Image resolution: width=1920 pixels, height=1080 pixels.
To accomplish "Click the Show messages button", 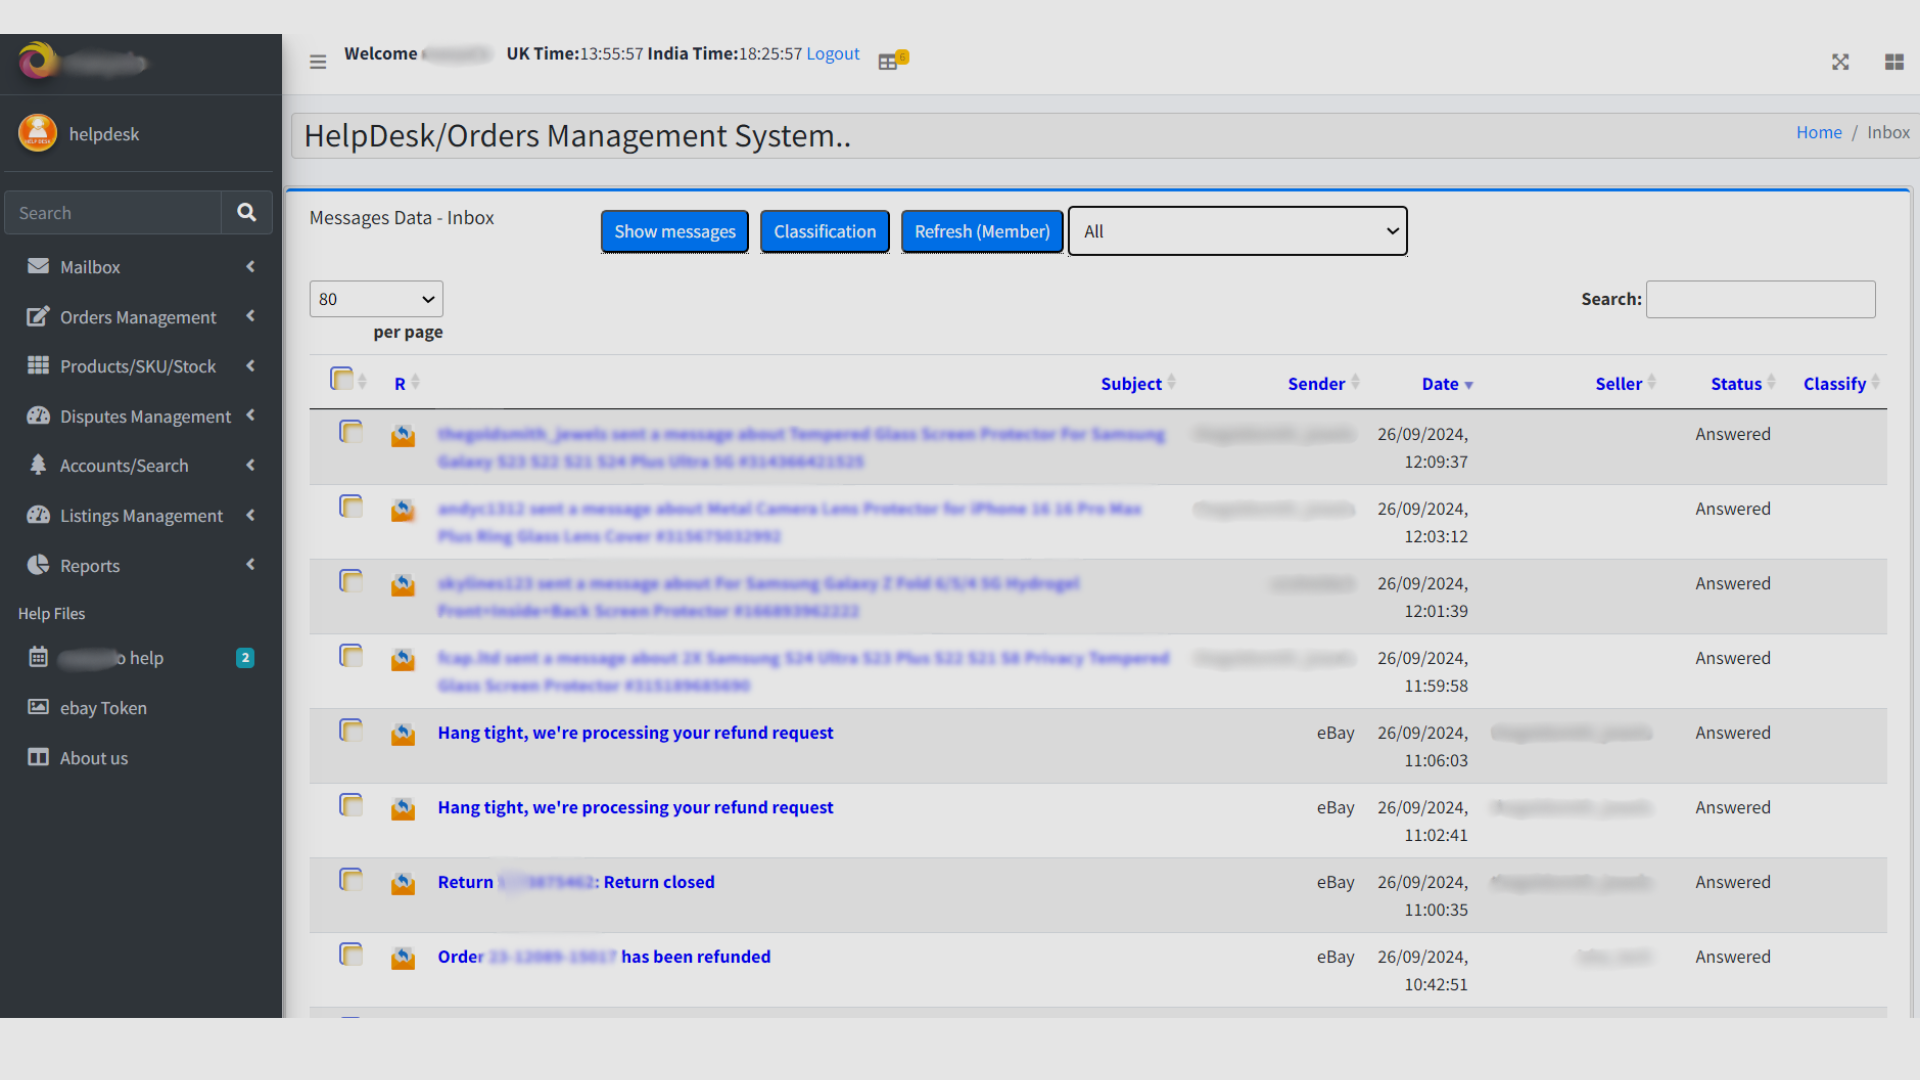I will 674,231.
